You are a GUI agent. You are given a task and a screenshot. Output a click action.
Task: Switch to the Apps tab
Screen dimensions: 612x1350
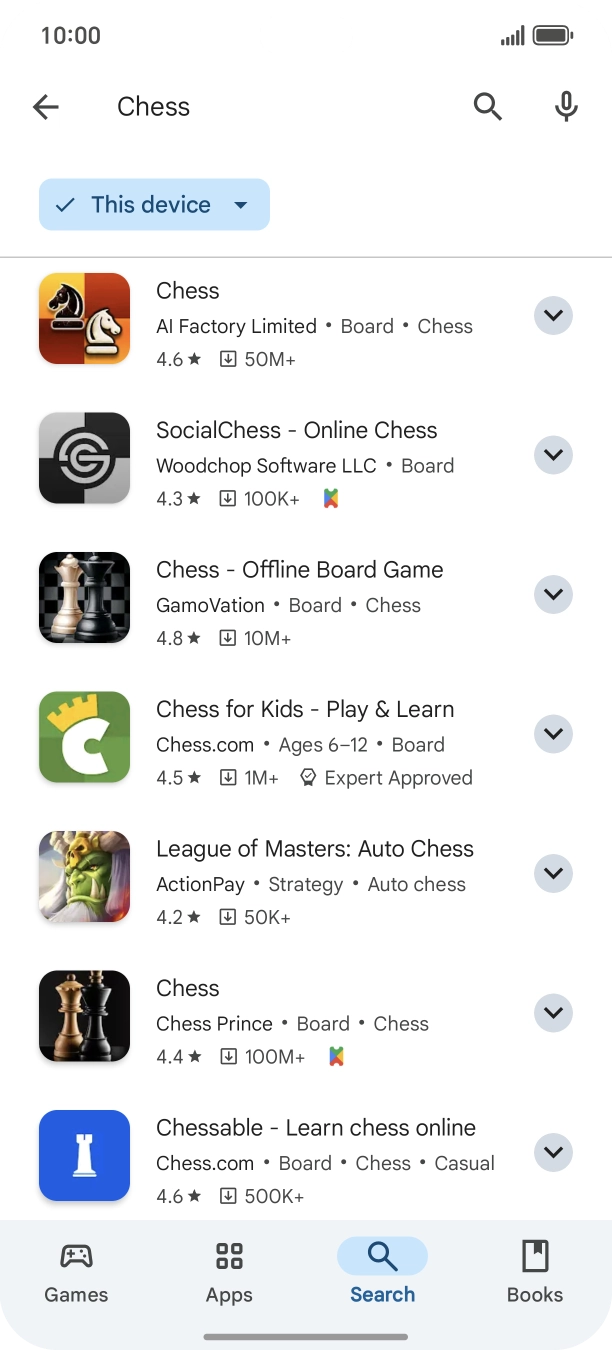click(x=229, y=1272)
